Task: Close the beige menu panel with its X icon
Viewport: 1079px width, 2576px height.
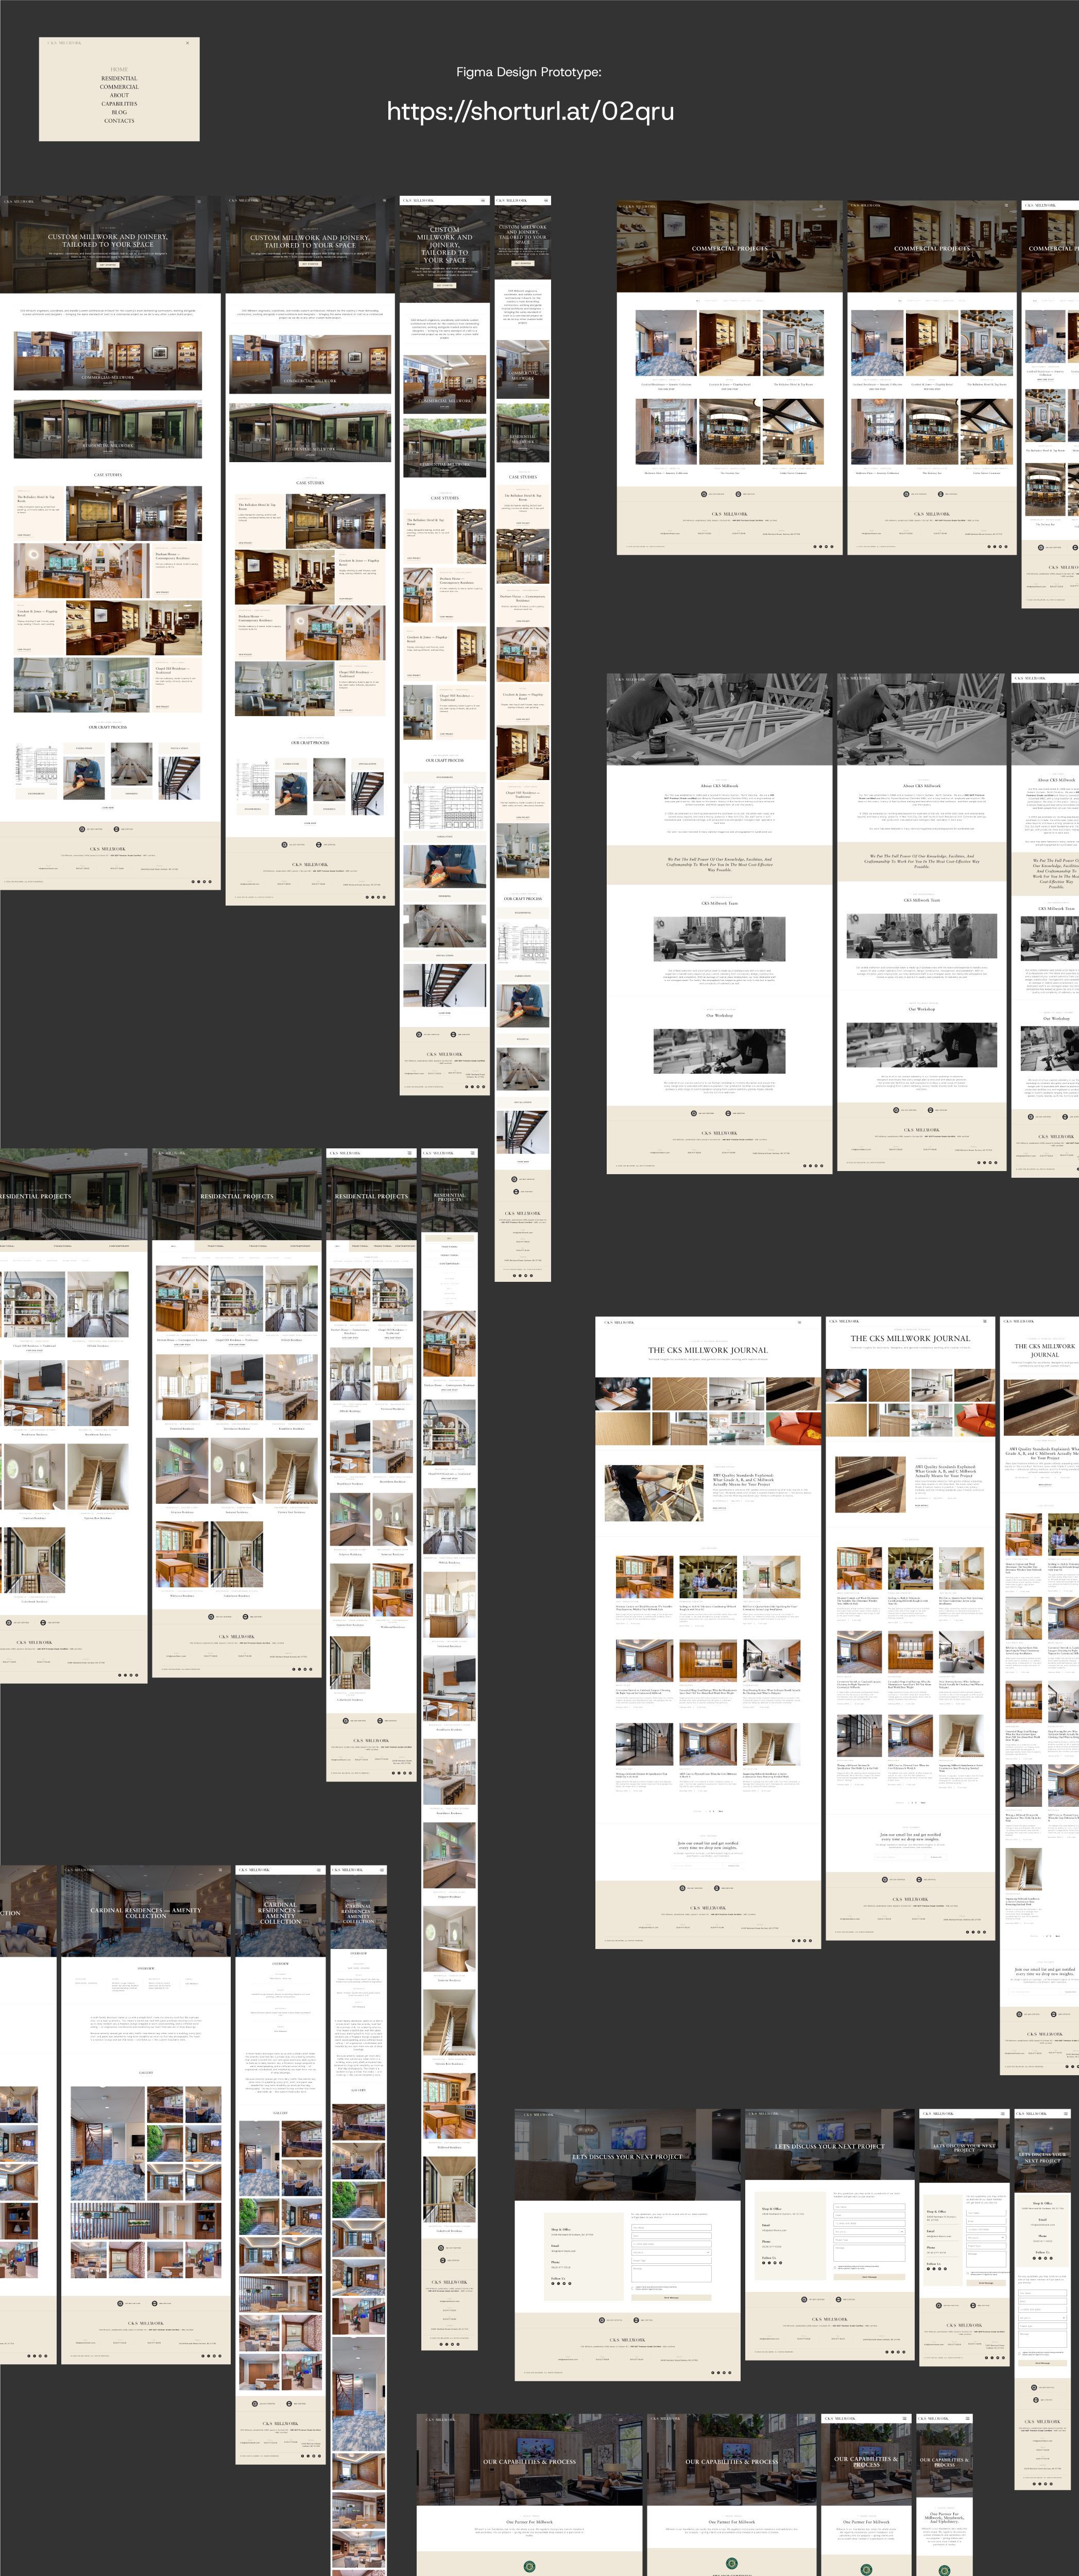Action: click(187, 43)
